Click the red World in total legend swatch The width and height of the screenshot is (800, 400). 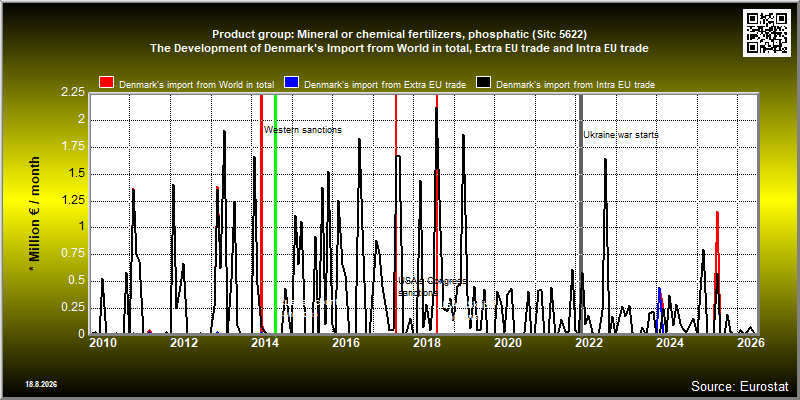107,83
